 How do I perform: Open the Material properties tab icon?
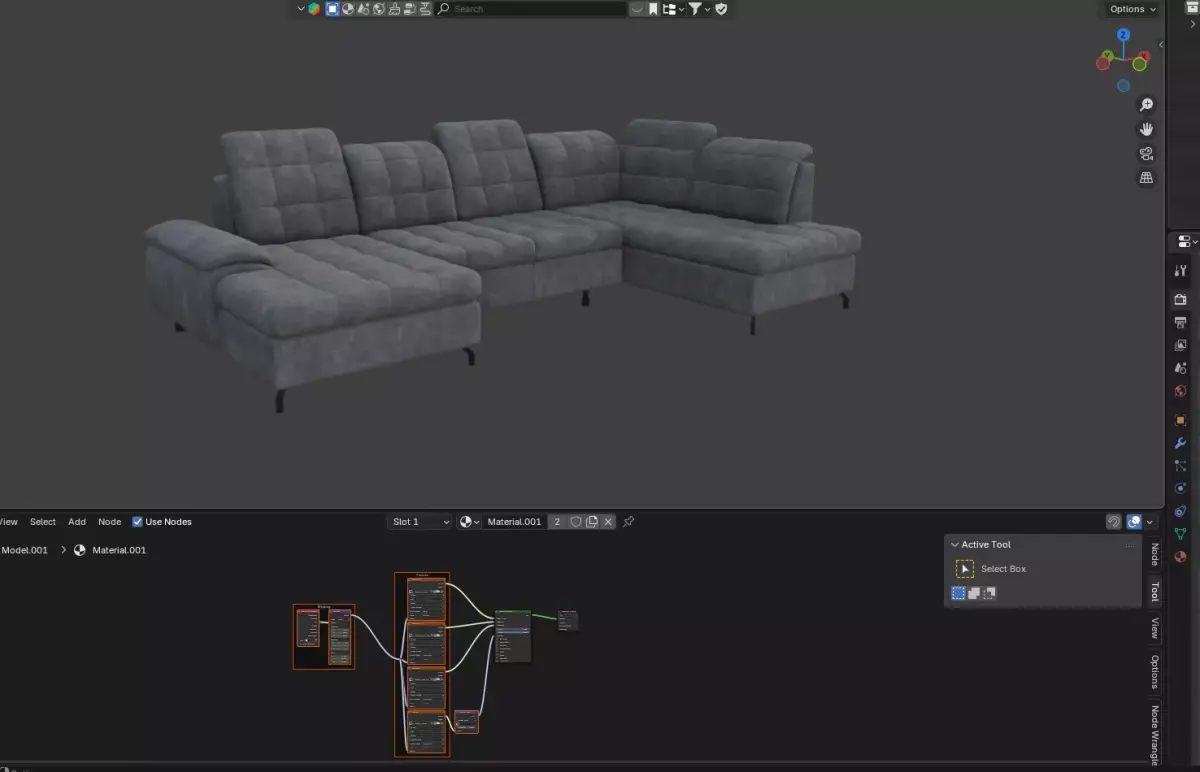[1181, 557]
